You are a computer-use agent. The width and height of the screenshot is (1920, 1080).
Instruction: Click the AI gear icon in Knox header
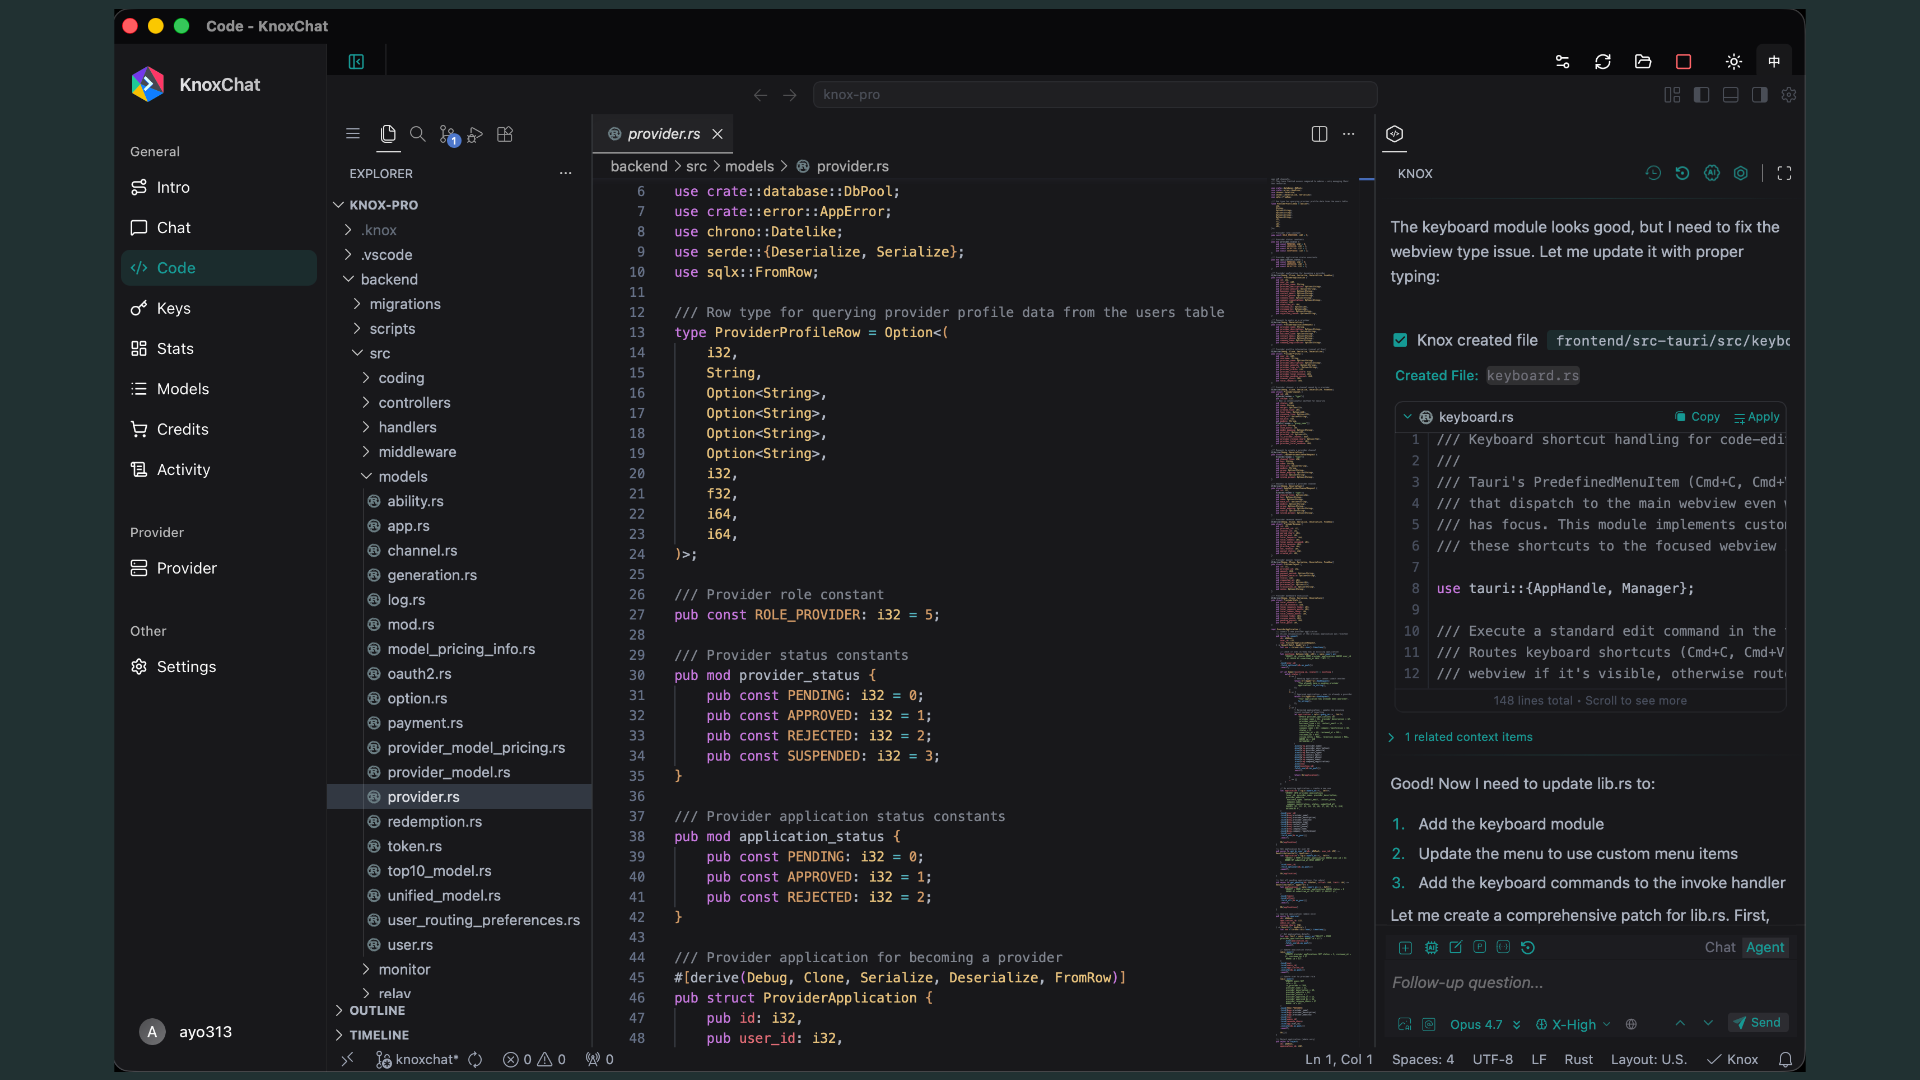(1712, 173)
